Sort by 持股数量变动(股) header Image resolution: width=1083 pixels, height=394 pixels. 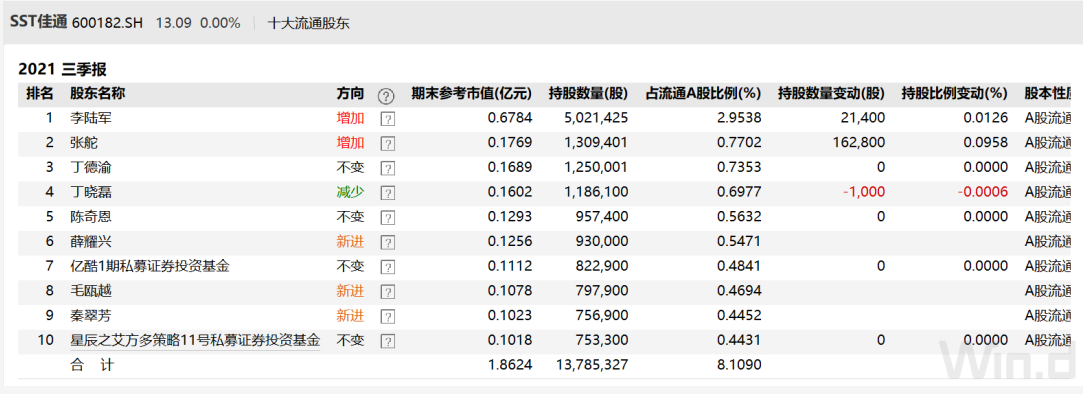[x=832, y=93]
